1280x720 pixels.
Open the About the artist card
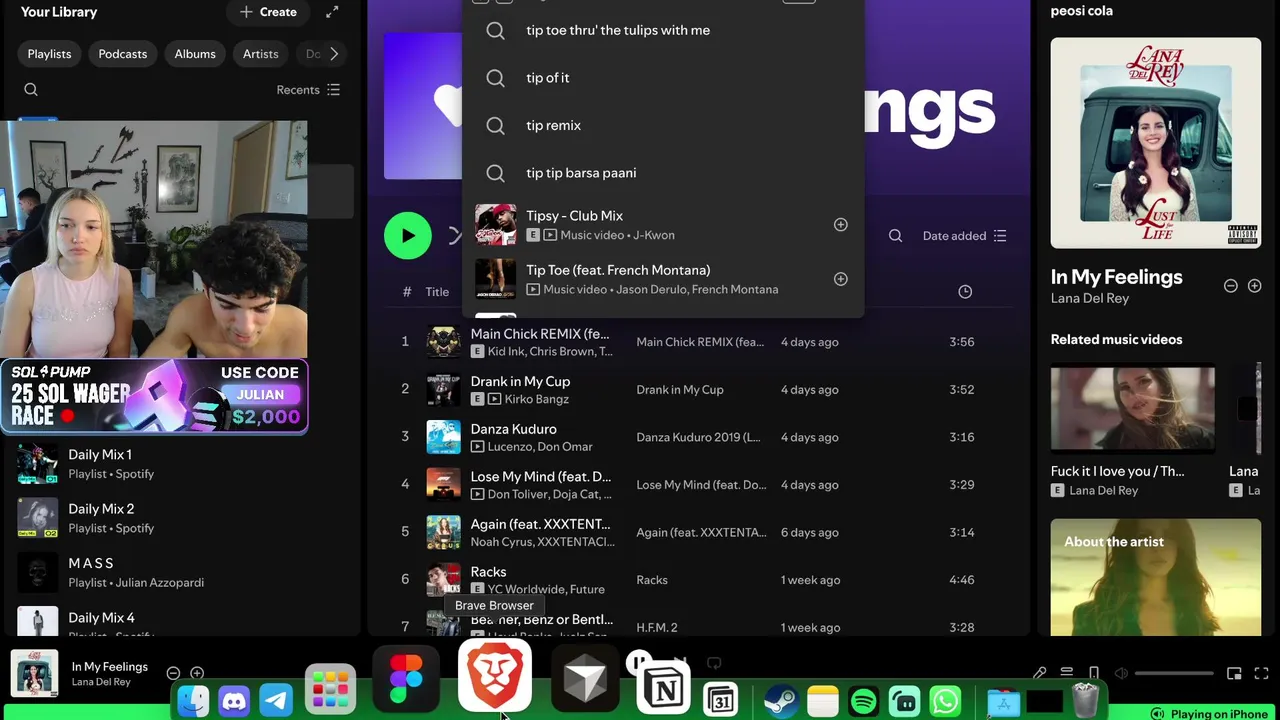1156,577
